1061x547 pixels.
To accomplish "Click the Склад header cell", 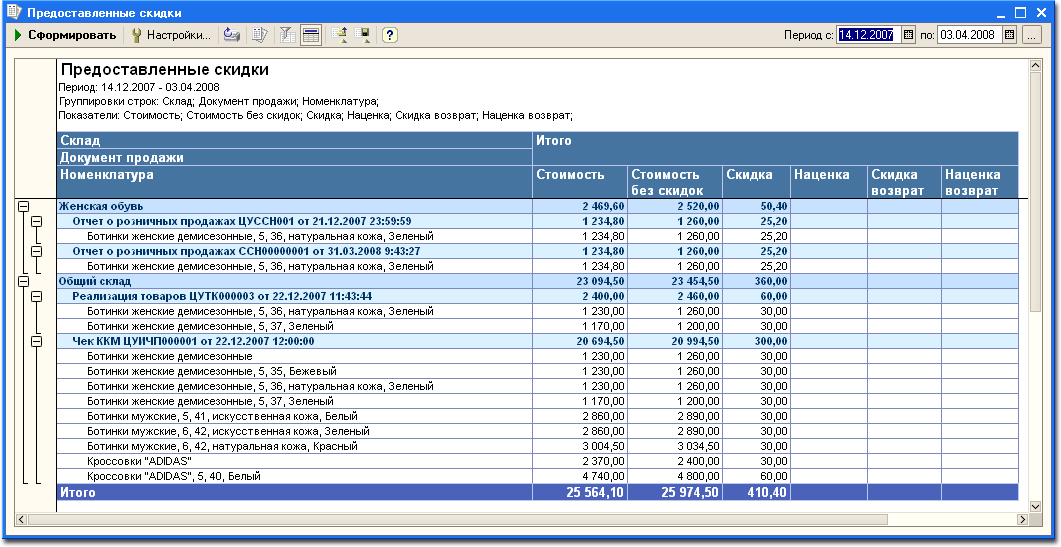I will (294, 141).
